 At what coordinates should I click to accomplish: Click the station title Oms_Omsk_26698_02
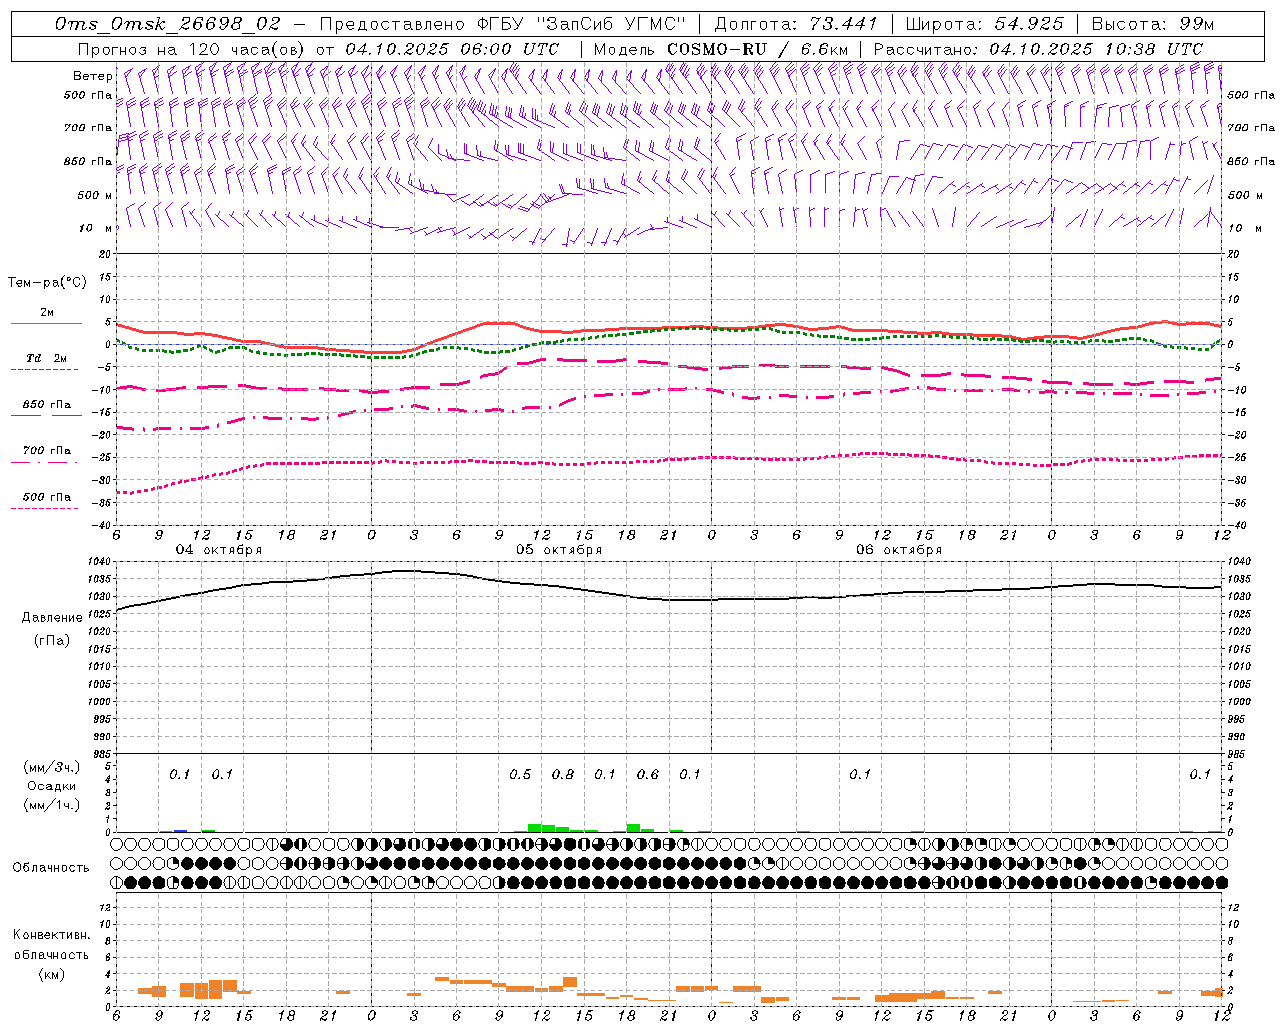click(168, 24)
